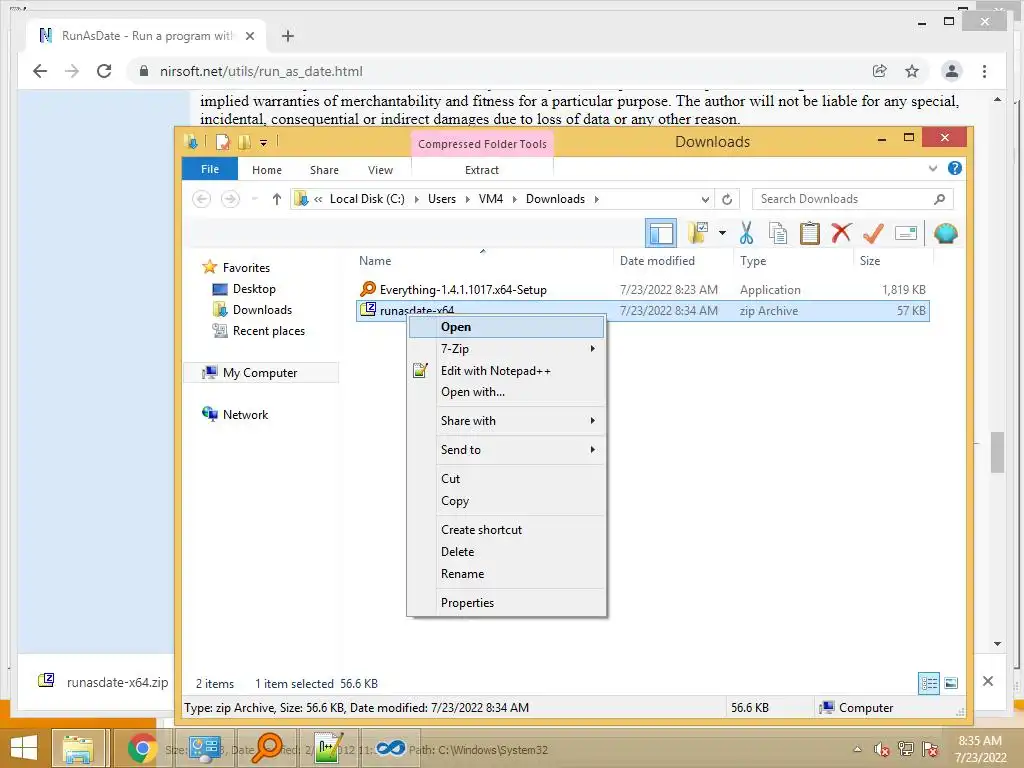Click the red X Delete icon

click(x=841, y=232)
